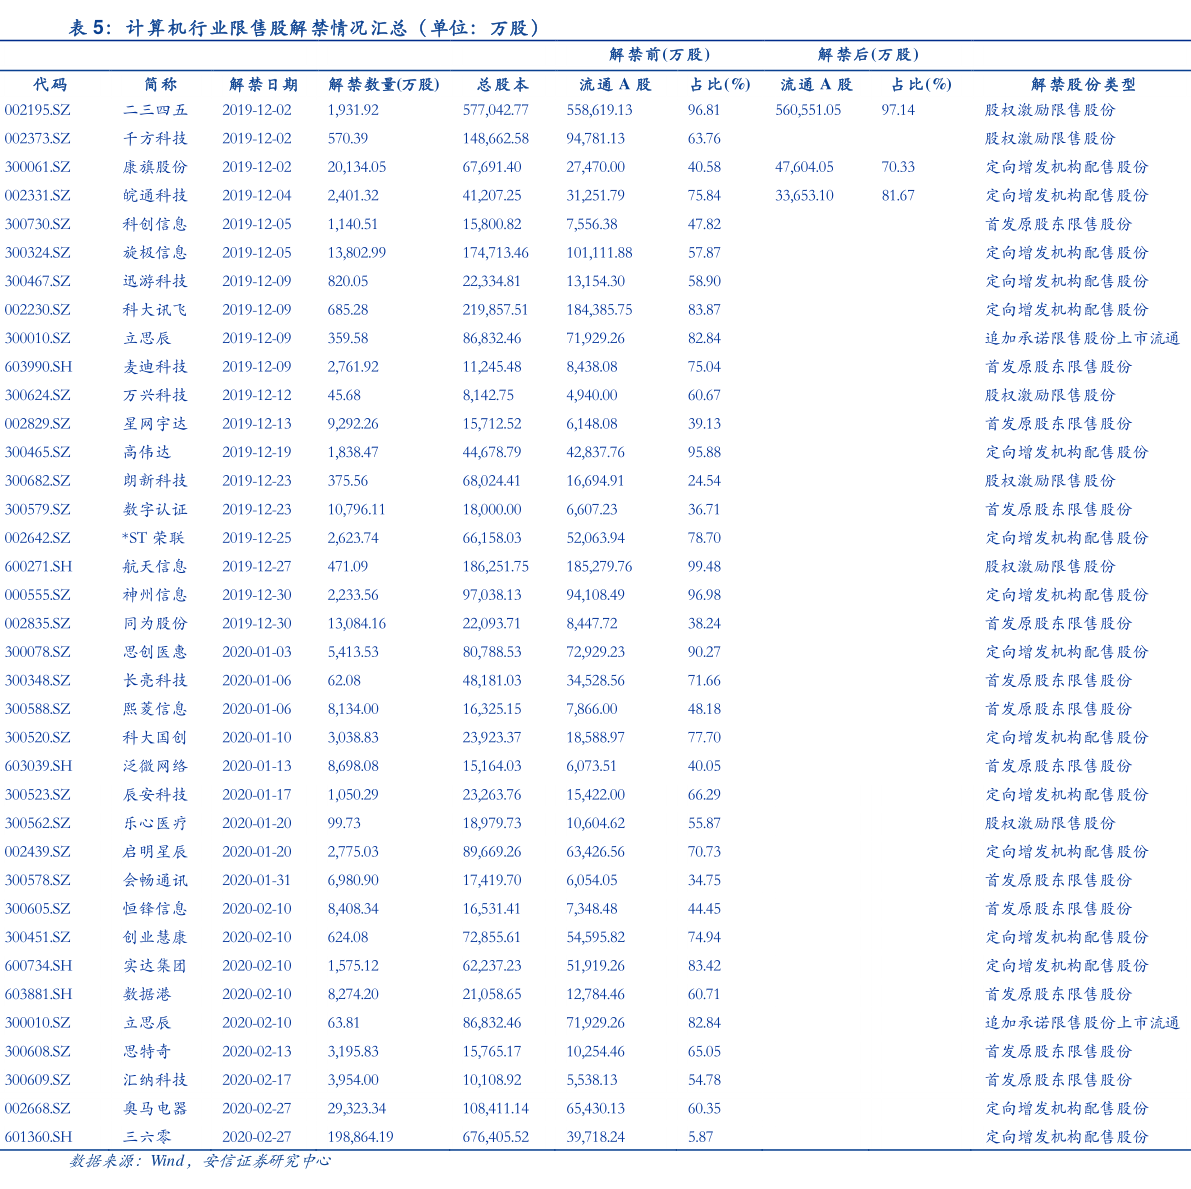The width and height of the screenshot is (1191, 1189).
Task: Select the unlock quantity 359.58
Action: [x=348, y=338]
